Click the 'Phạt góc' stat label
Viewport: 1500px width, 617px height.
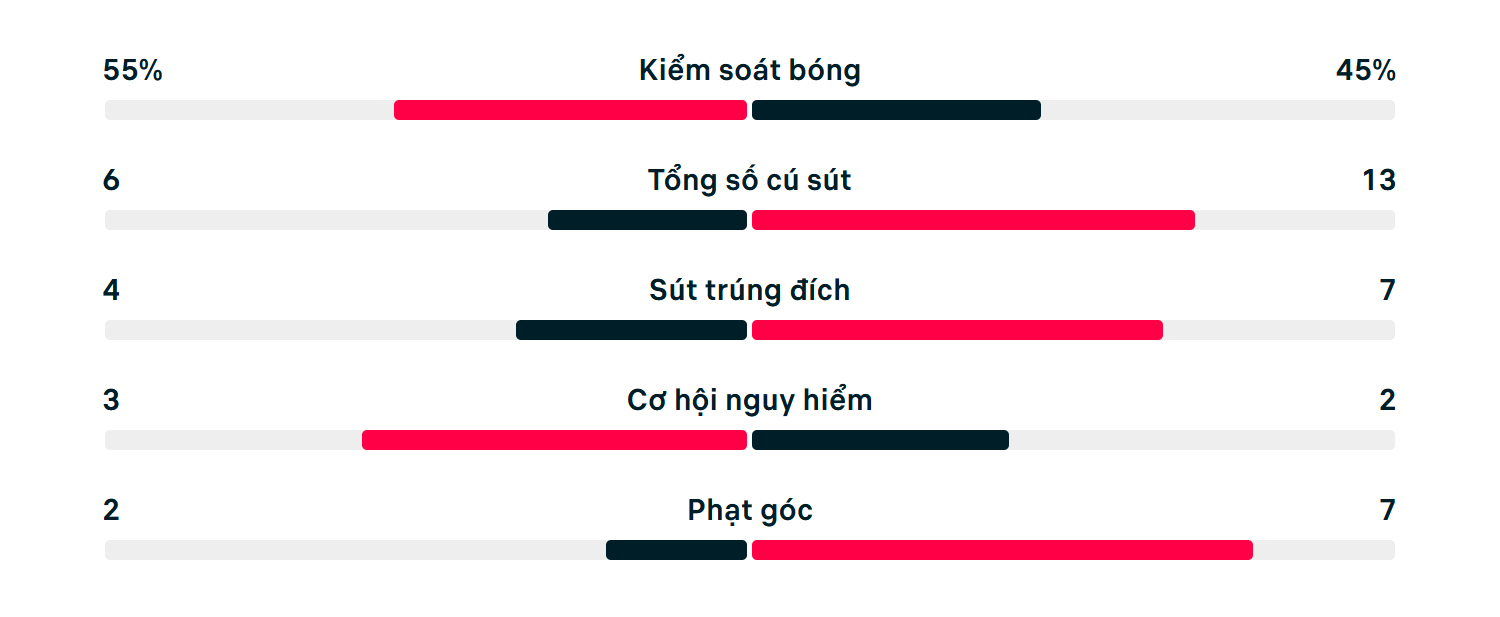click(x=750, y=511)
